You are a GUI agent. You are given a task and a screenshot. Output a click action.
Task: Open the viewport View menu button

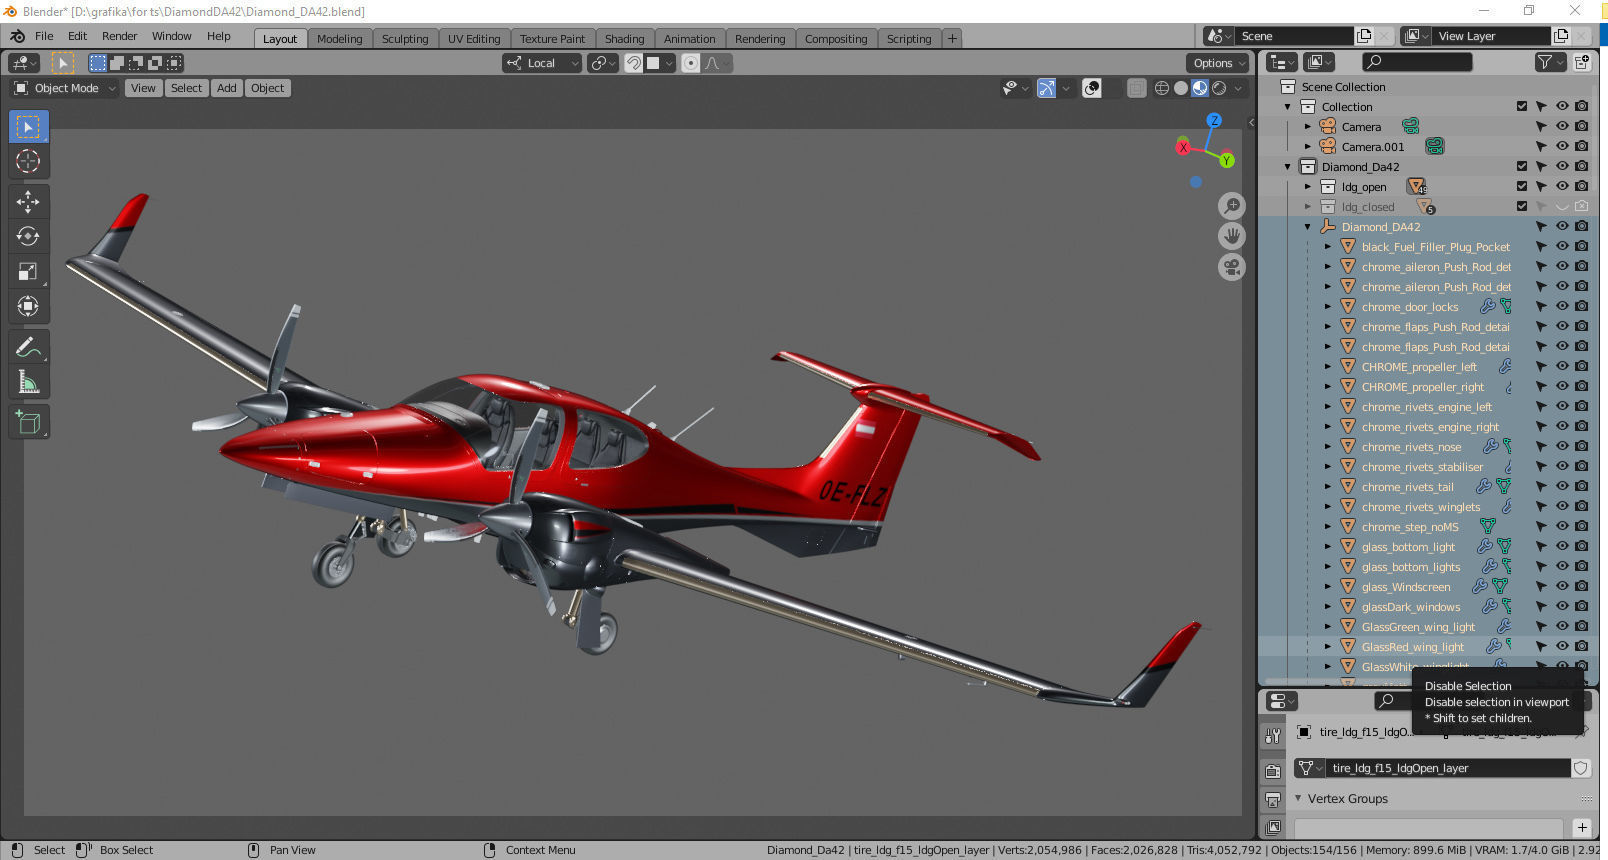[143, 88]
